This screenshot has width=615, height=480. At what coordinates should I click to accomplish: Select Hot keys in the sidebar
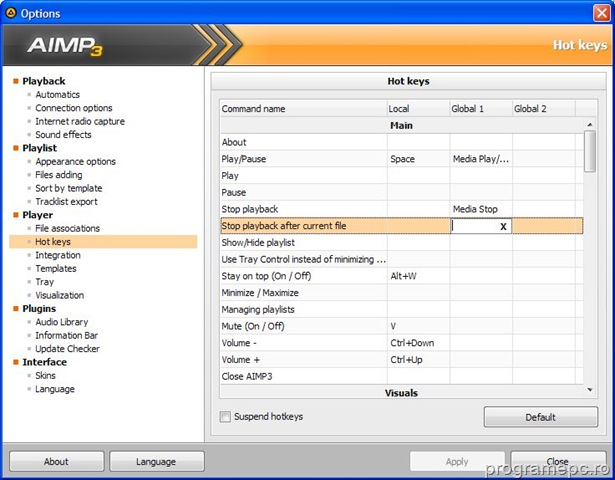pos(103,242)
